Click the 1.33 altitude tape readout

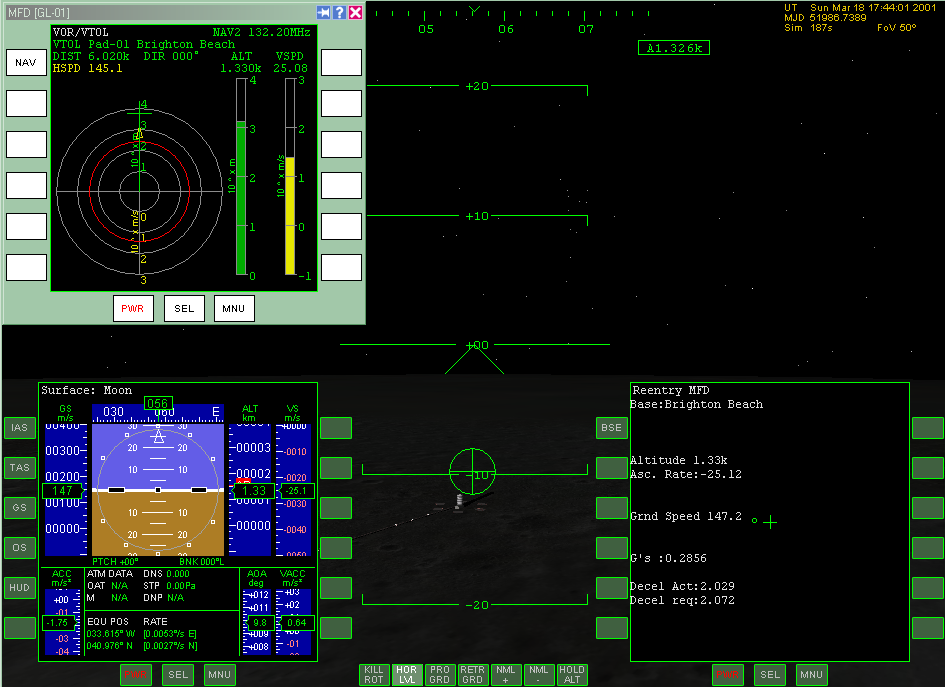[254, 491]
